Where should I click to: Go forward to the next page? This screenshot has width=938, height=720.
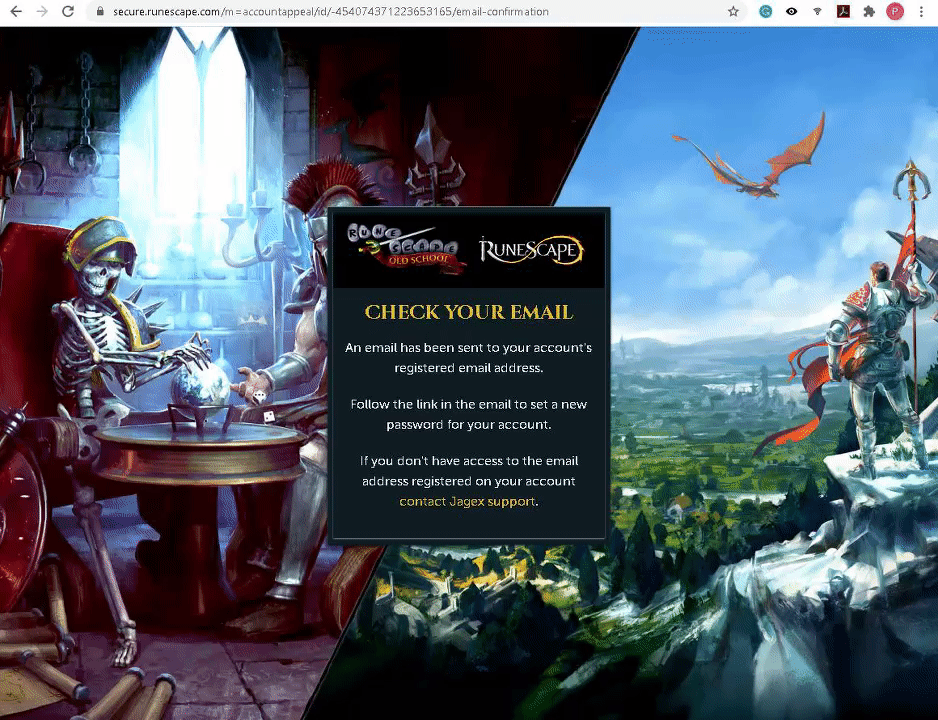tap(42, 11)
